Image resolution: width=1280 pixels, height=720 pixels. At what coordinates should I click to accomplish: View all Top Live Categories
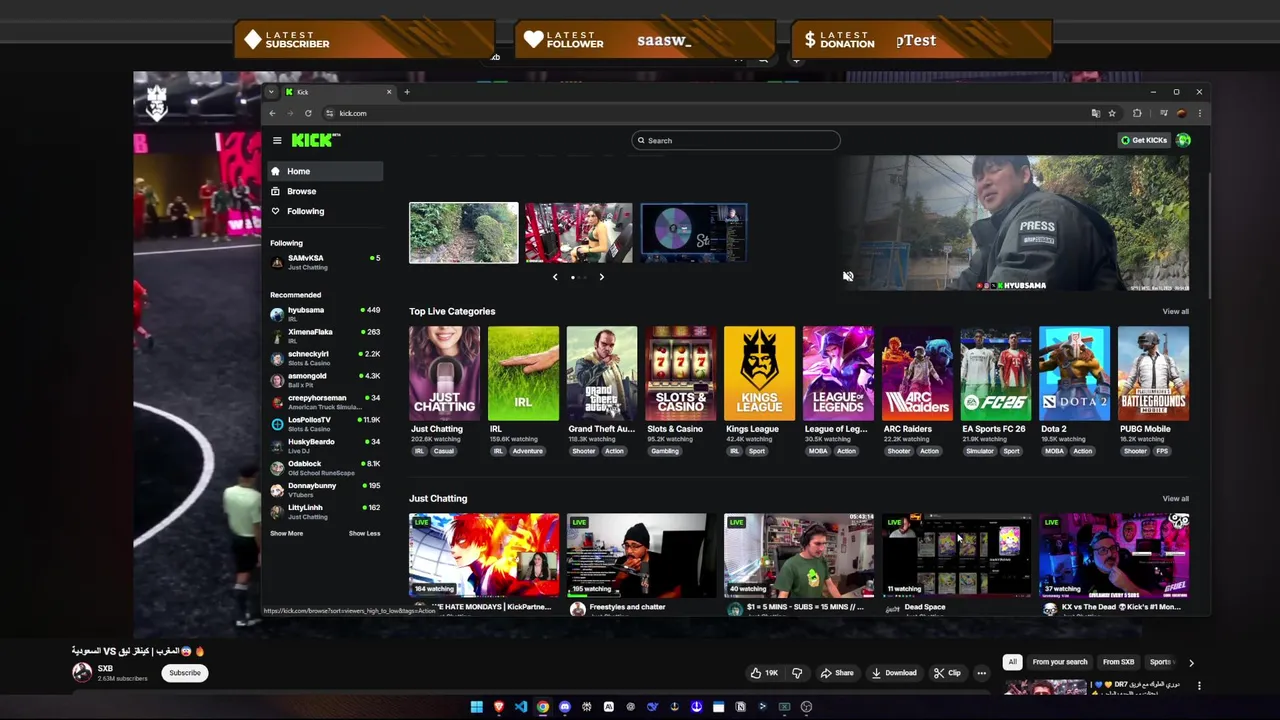(x=1175, y=312)
